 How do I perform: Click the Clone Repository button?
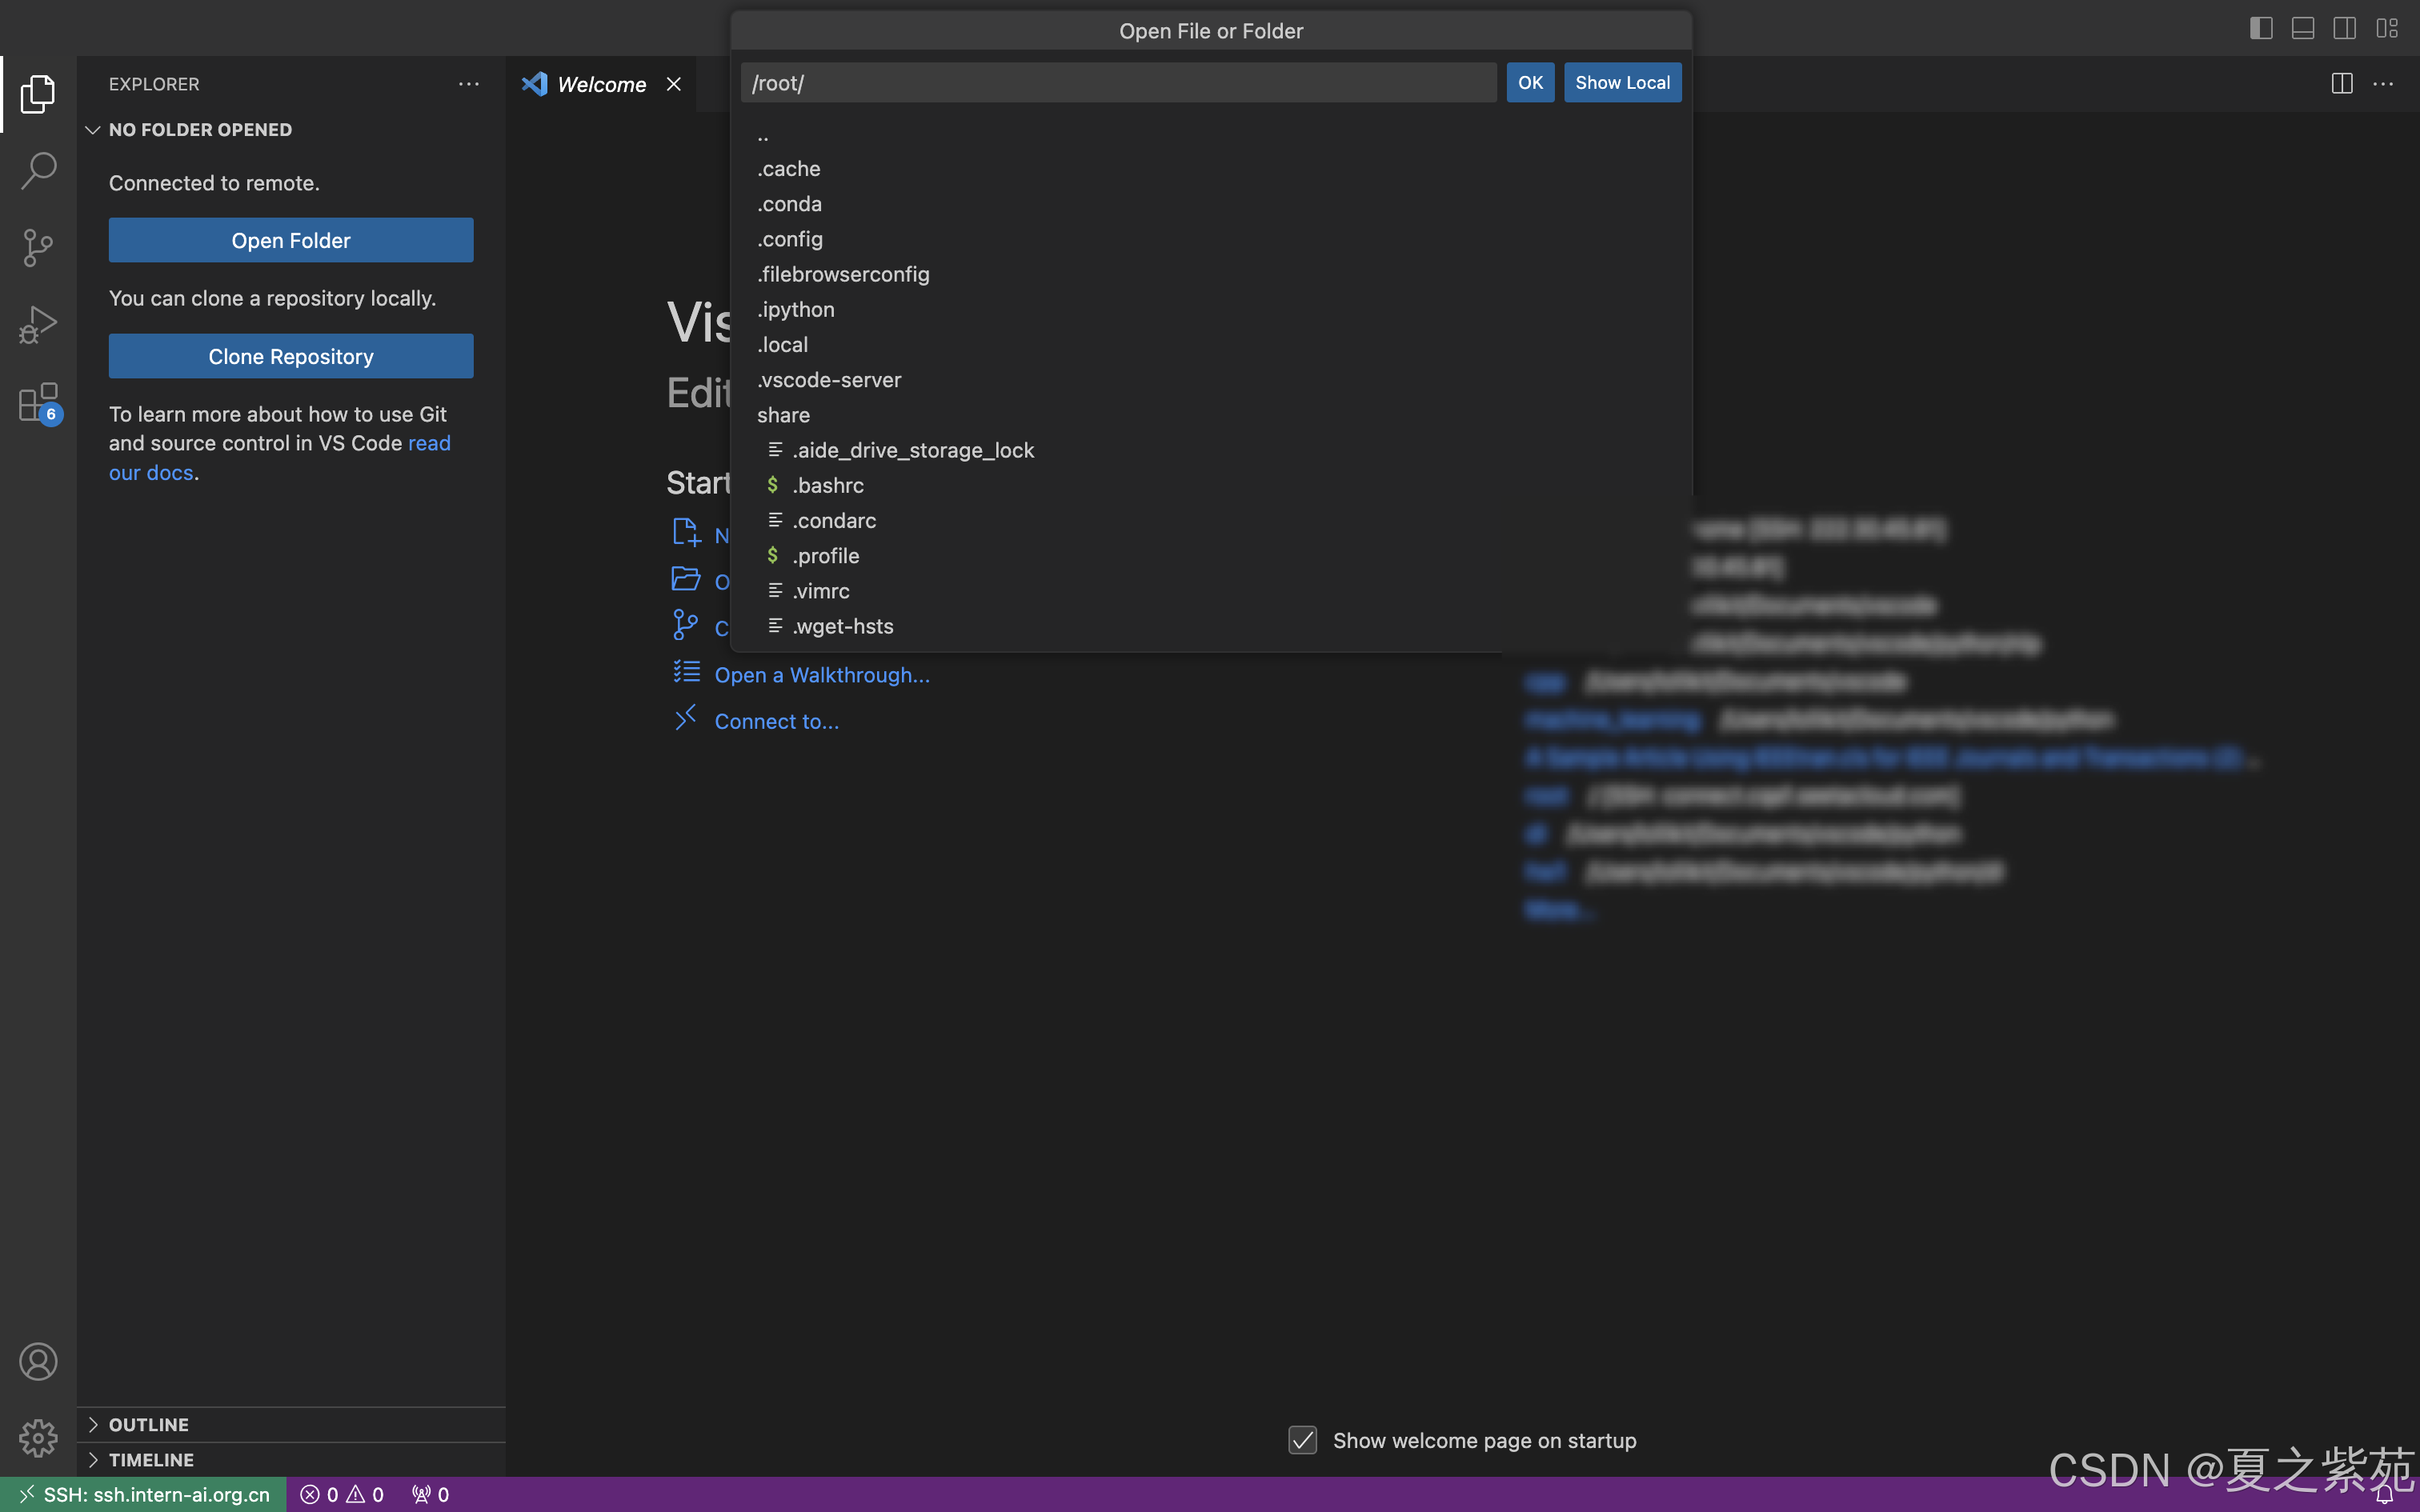[291, 356]
